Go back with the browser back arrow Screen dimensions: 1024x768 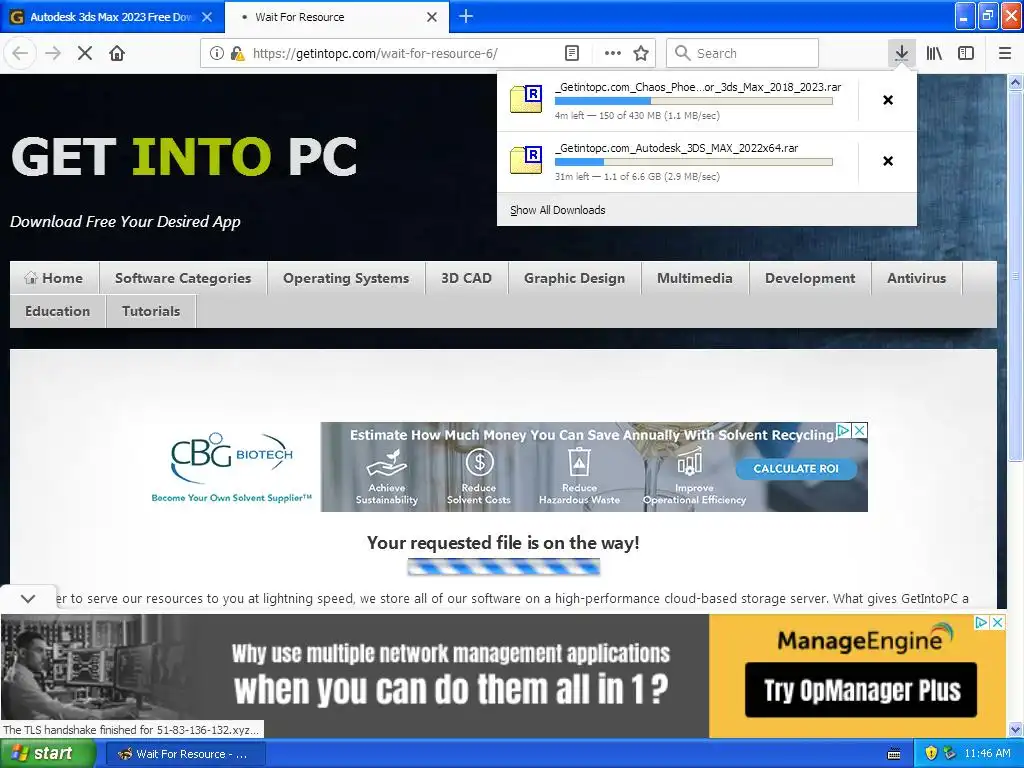[x=20, y=53]
